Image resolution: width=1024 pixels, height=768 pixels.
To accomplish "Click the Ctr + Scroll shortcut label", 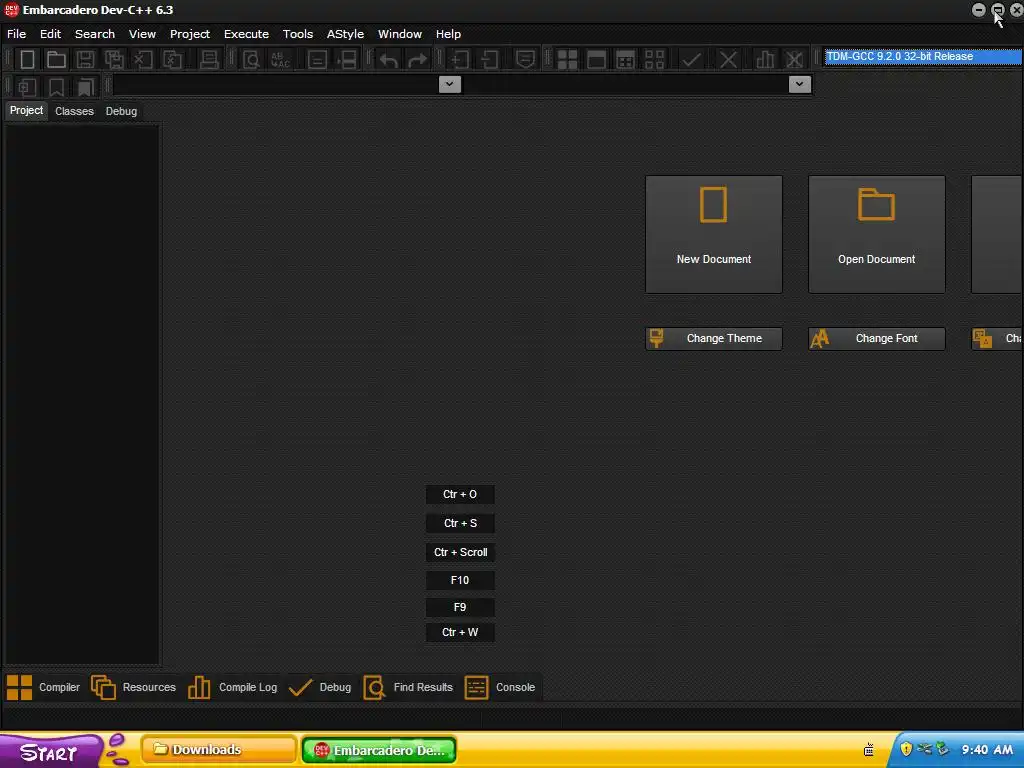I will tap(460, 552).
